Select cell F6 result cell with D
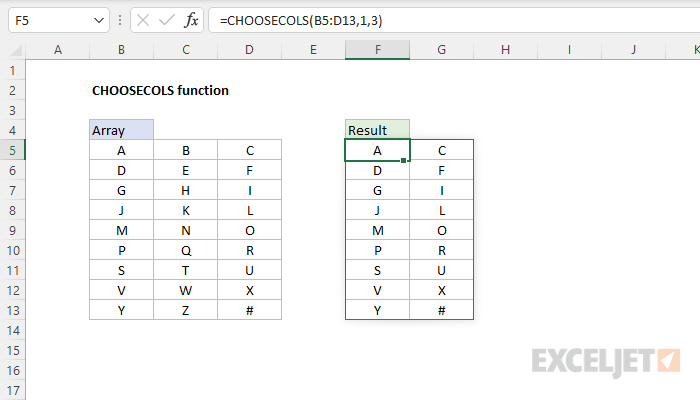700x400 pixels. pos(377,171)
